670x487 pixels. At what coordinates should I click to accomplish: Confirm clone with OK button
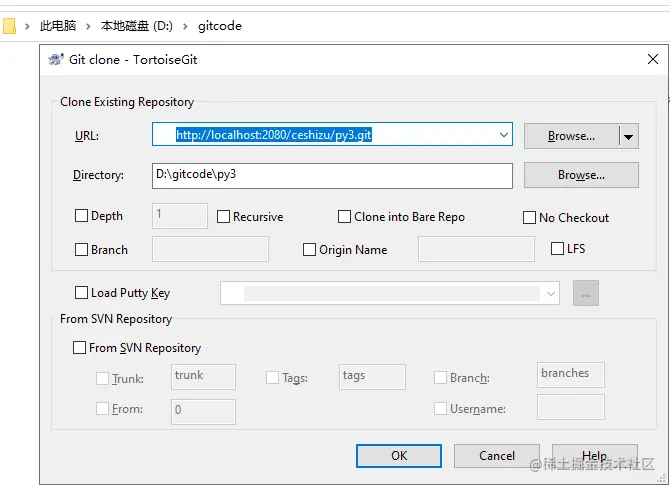pos(399,455)
